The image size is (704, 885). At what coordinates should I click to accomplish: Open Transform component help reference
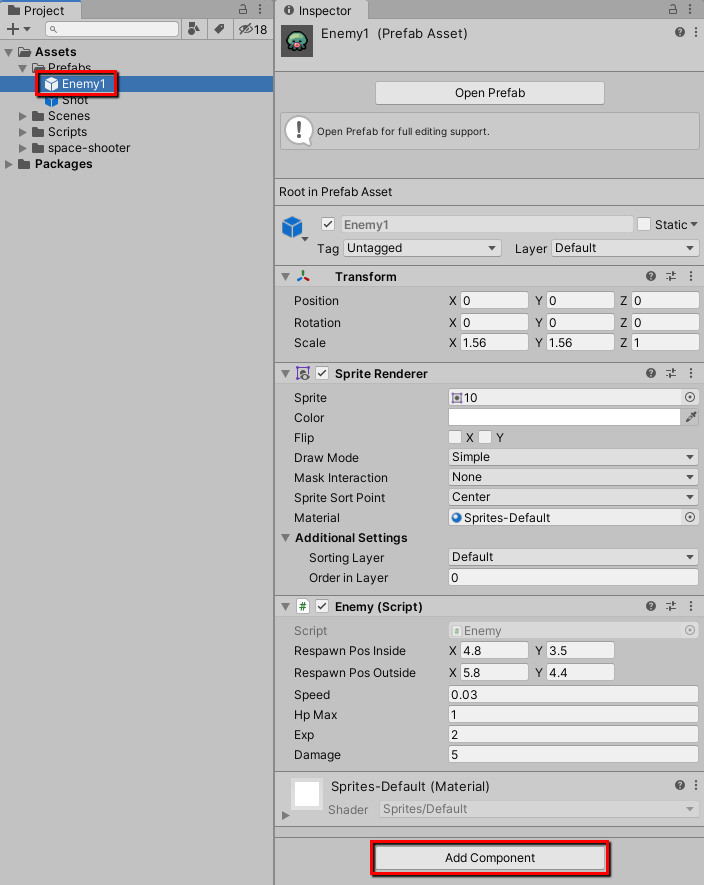pos(651,277)
